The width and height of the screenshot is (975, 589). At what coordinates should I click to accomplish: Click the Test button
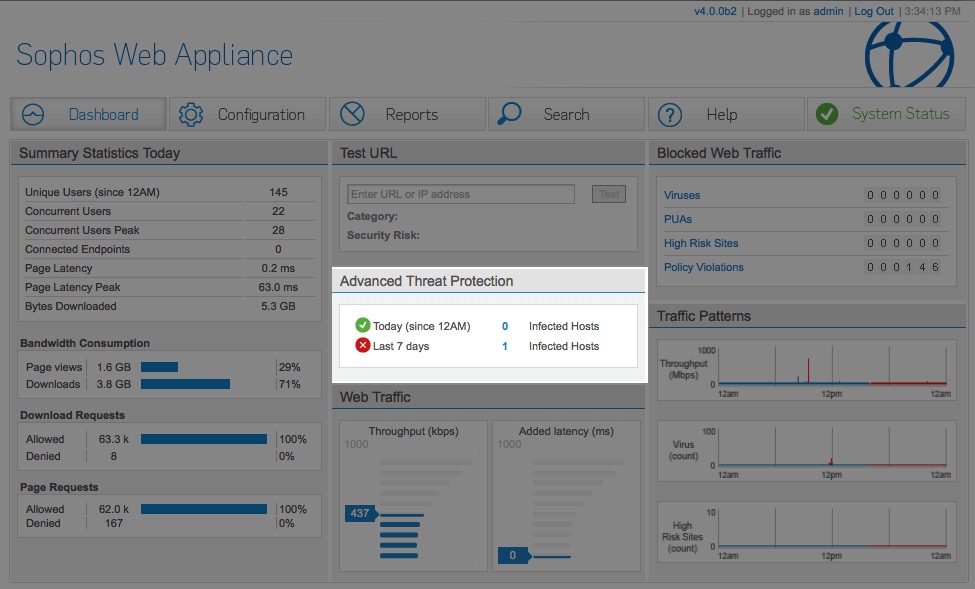click(609, 194)
